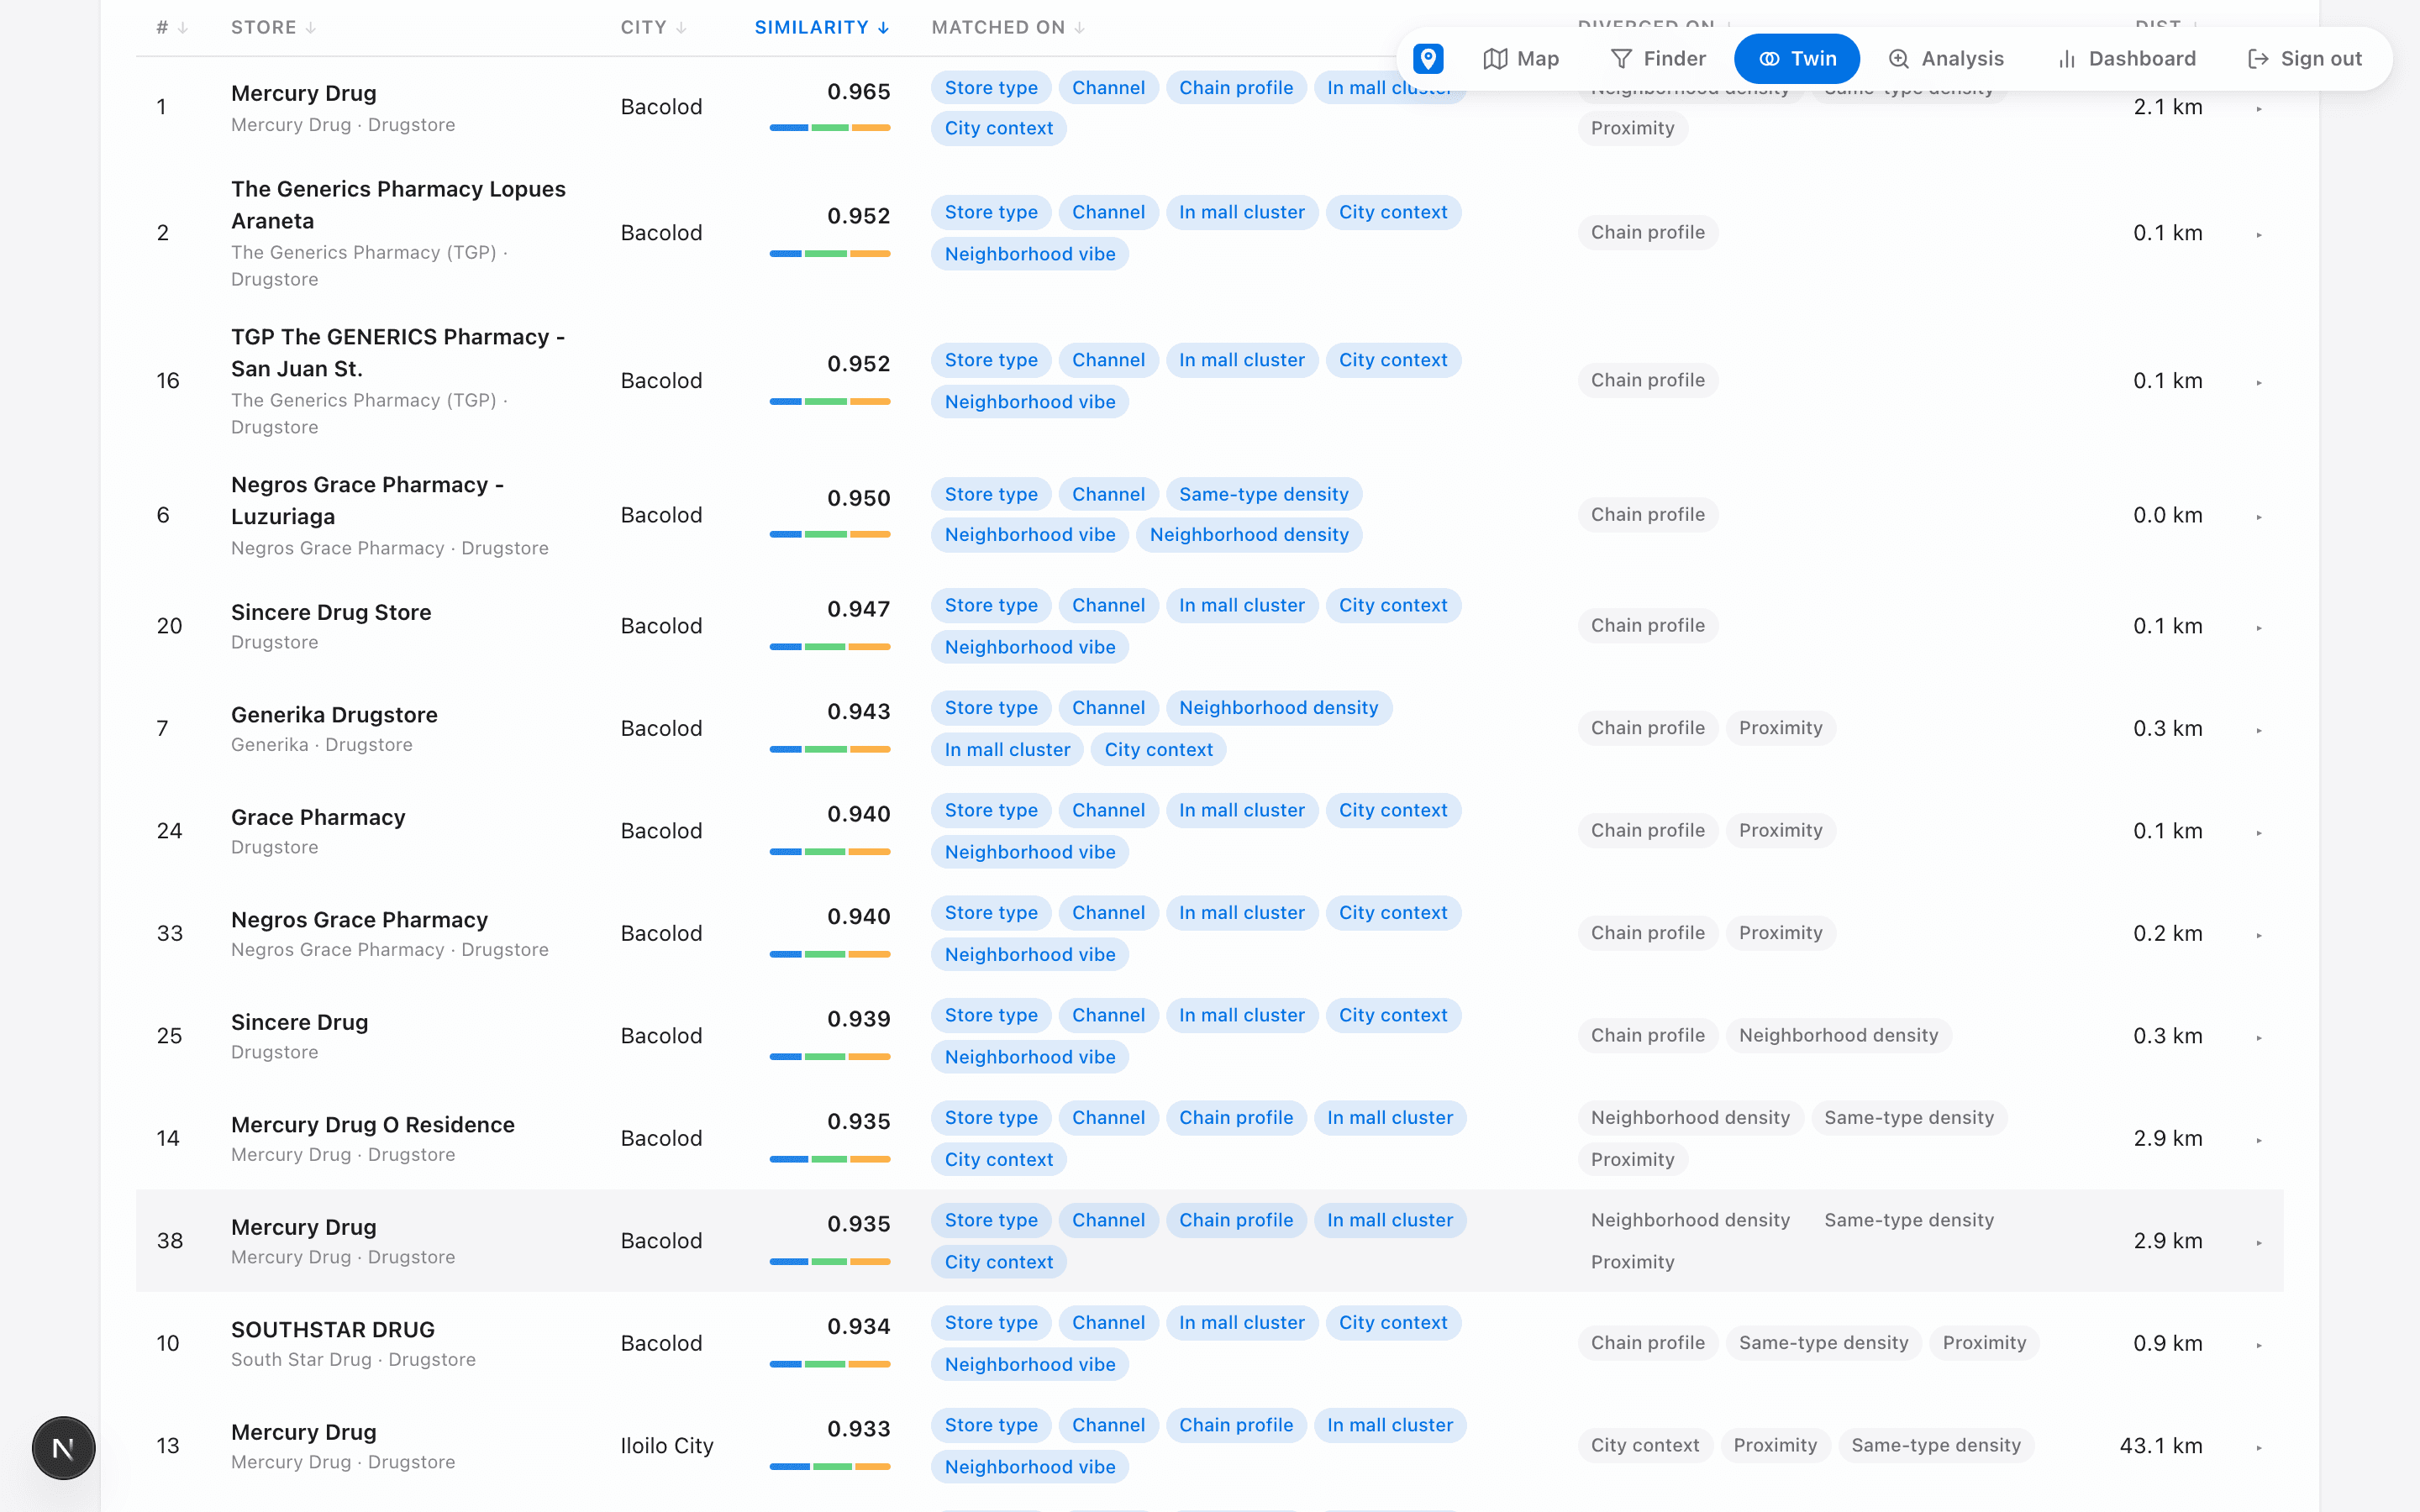Expand row 38 Mercury Drug arrow
This screenshot has height=1512, width=2420.
coord(2259,1242)
